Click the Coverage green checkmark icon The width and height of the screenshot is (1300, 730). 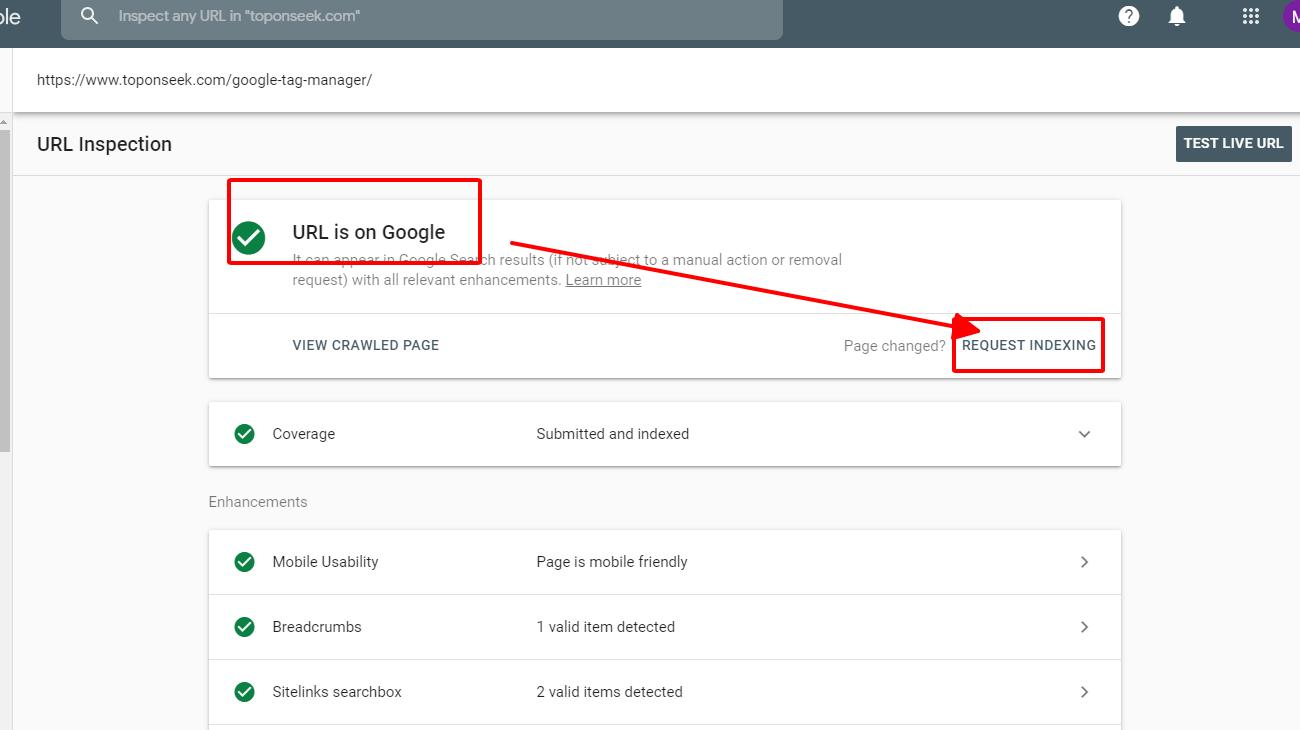(x=244, y=434)
